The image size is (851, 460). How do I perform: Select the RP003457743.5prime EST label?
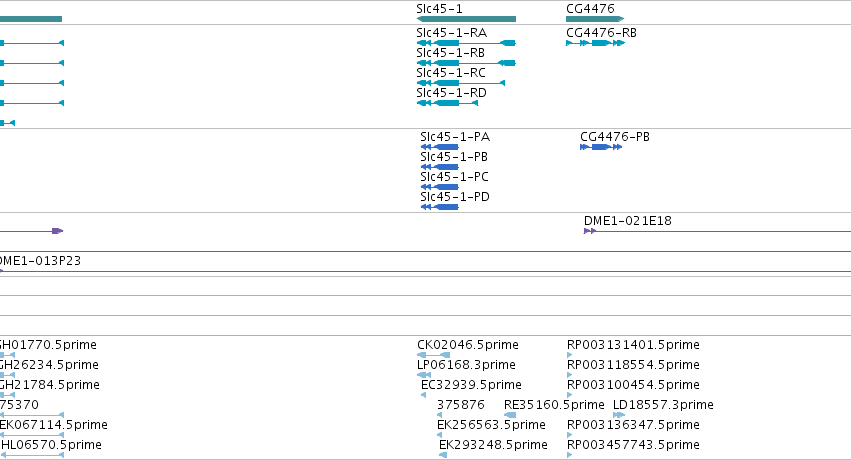click(633, 445)
